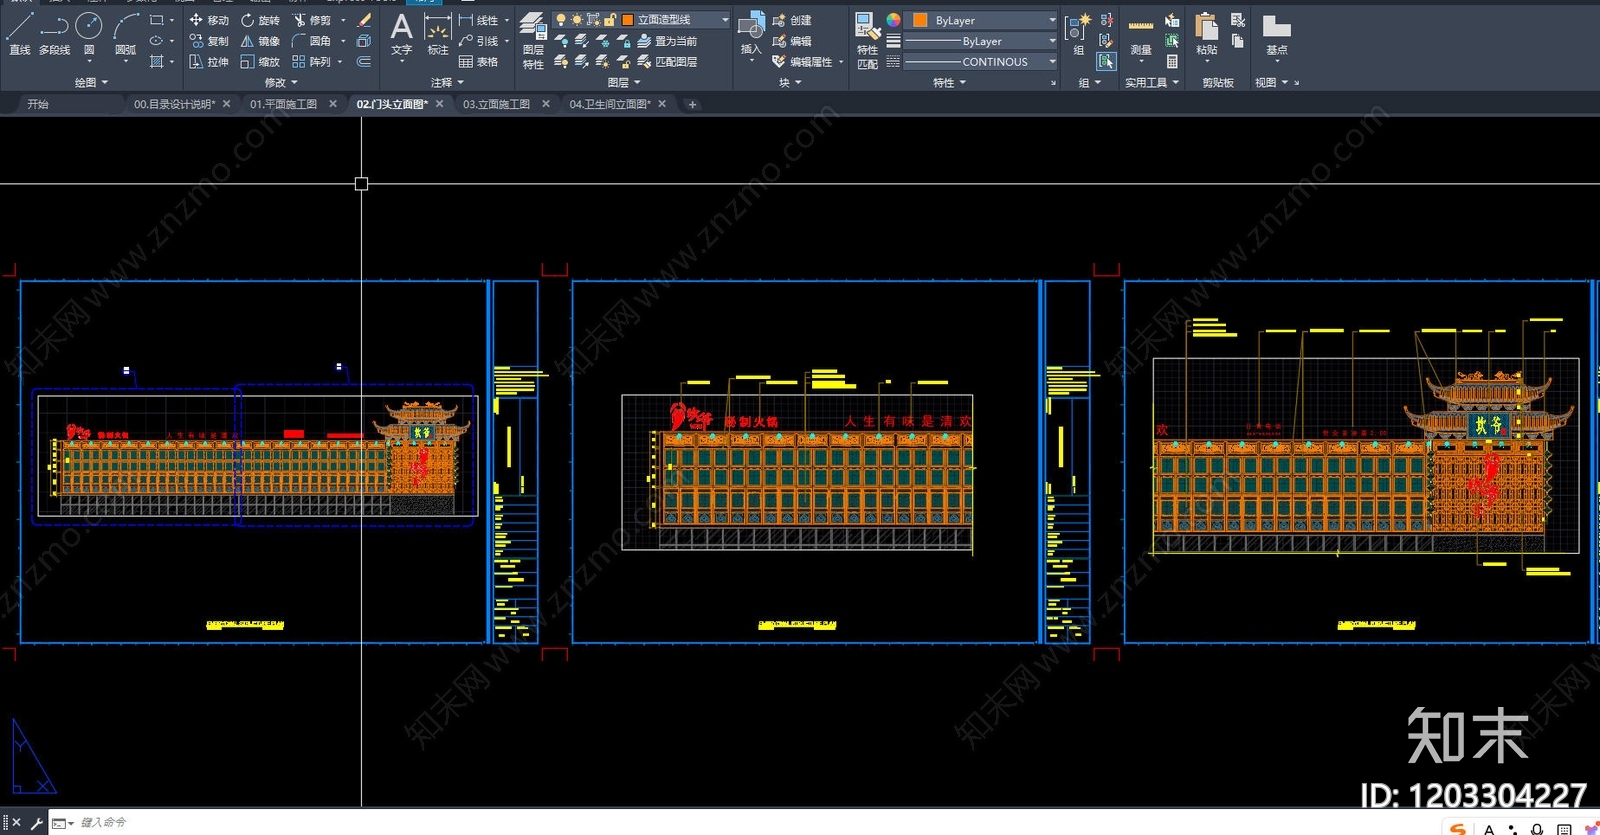Click the 插入 (Insert block) button
Viewport: 1600px width, 835px height.
click(751, 34)
